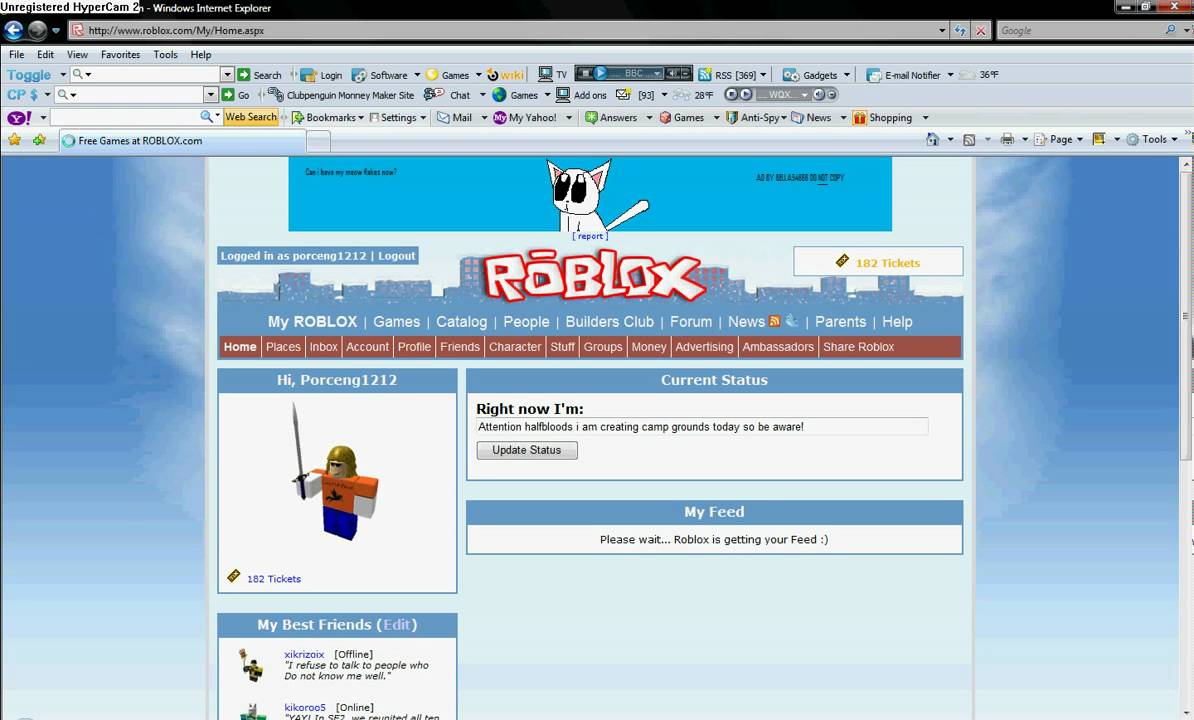Click the Gadgets icon in toolbar

point(790,75)
